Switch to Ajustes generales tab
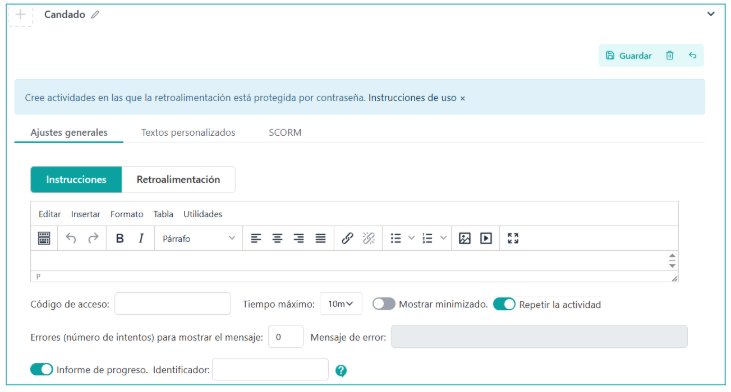Screen dimensions: 731x392 69,132
